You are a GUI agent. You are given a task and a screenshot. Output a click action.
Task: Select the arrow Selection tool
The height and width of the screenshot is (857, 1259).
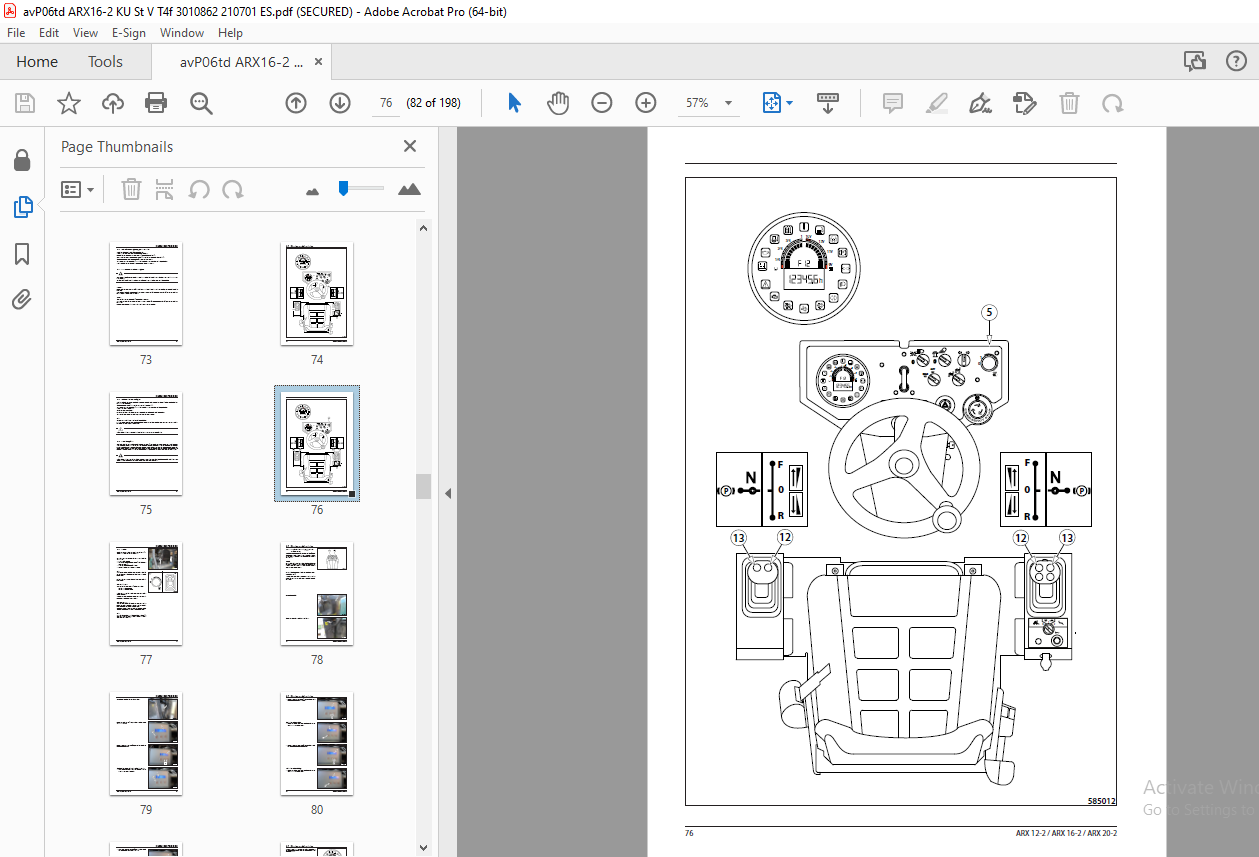click(x=515, y=103)
